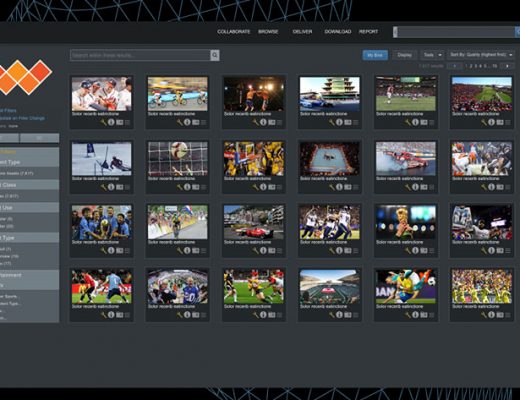Click info icon under blue team trophy card
The width and height of the screenshot is (520, 400).
point(111,250)
